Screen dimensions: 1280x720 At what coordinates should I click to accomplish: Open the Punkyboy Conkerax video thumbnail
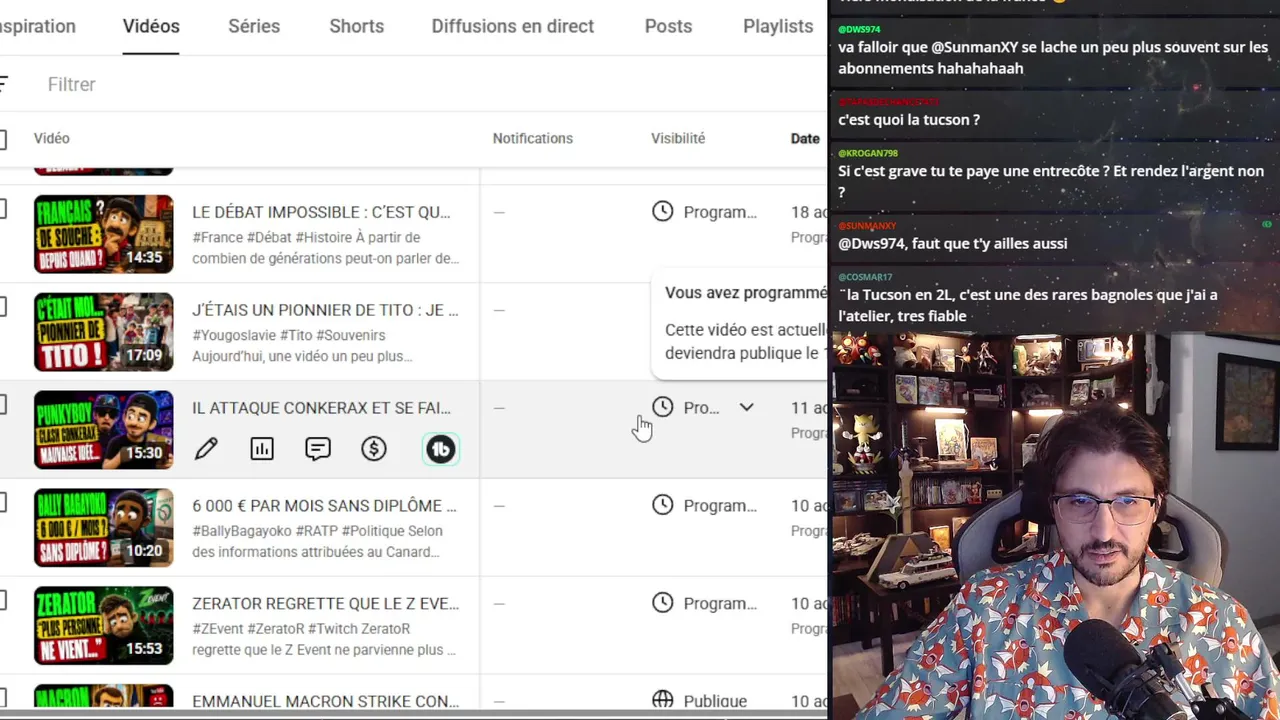pos(104,430)
